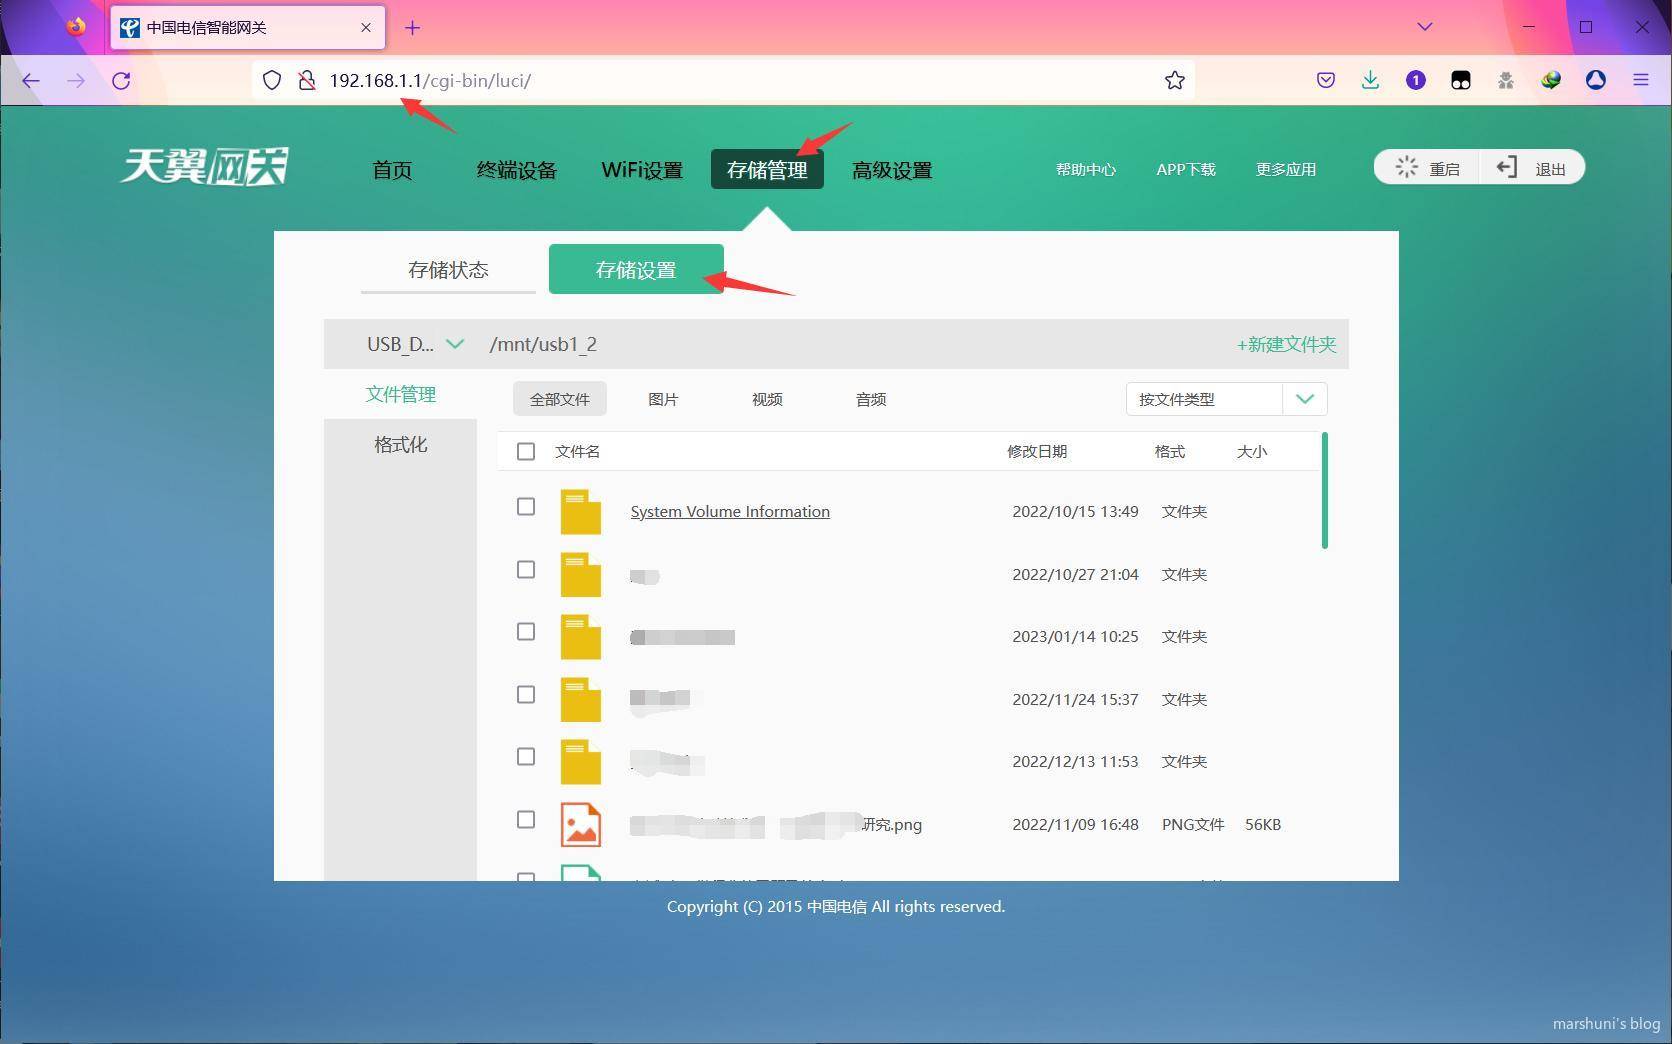Switch to the 存储状态 tab
This screenshot has height=1044, width=1672.
coord(448,270)
